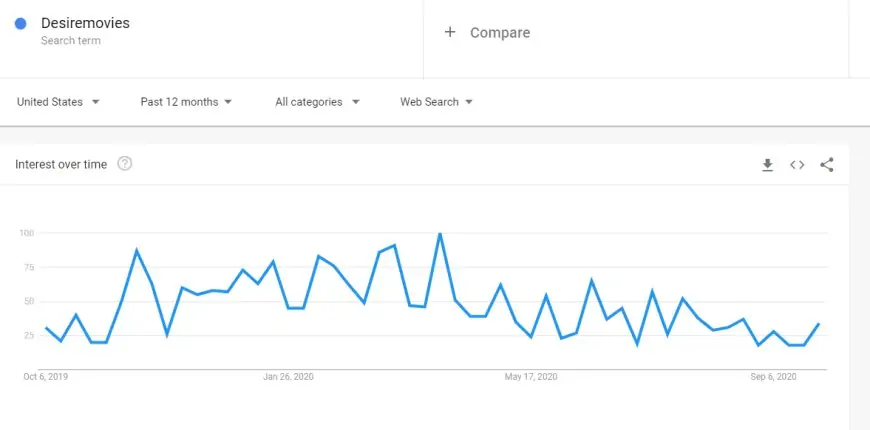Select the Sep 6, 2020 axis label
The image size is (870, 430).
tap(773, 377)
